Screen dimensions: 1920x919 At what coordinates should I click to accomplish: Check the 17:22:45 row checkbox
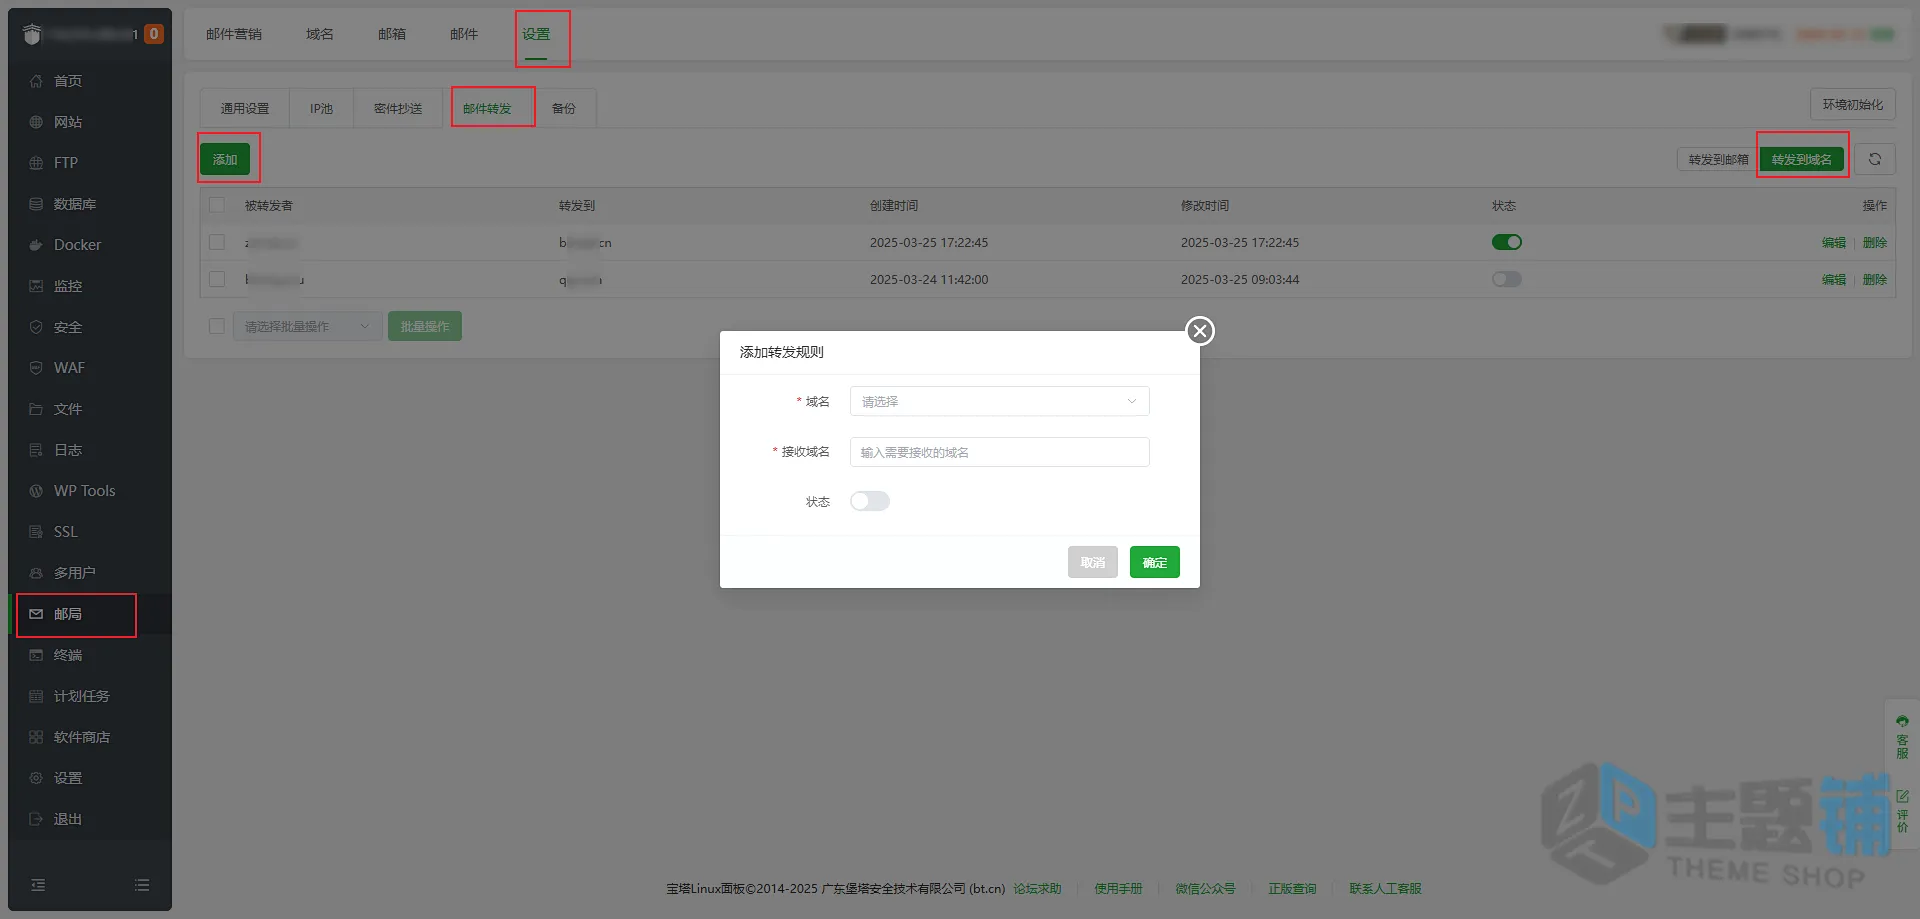217,242
